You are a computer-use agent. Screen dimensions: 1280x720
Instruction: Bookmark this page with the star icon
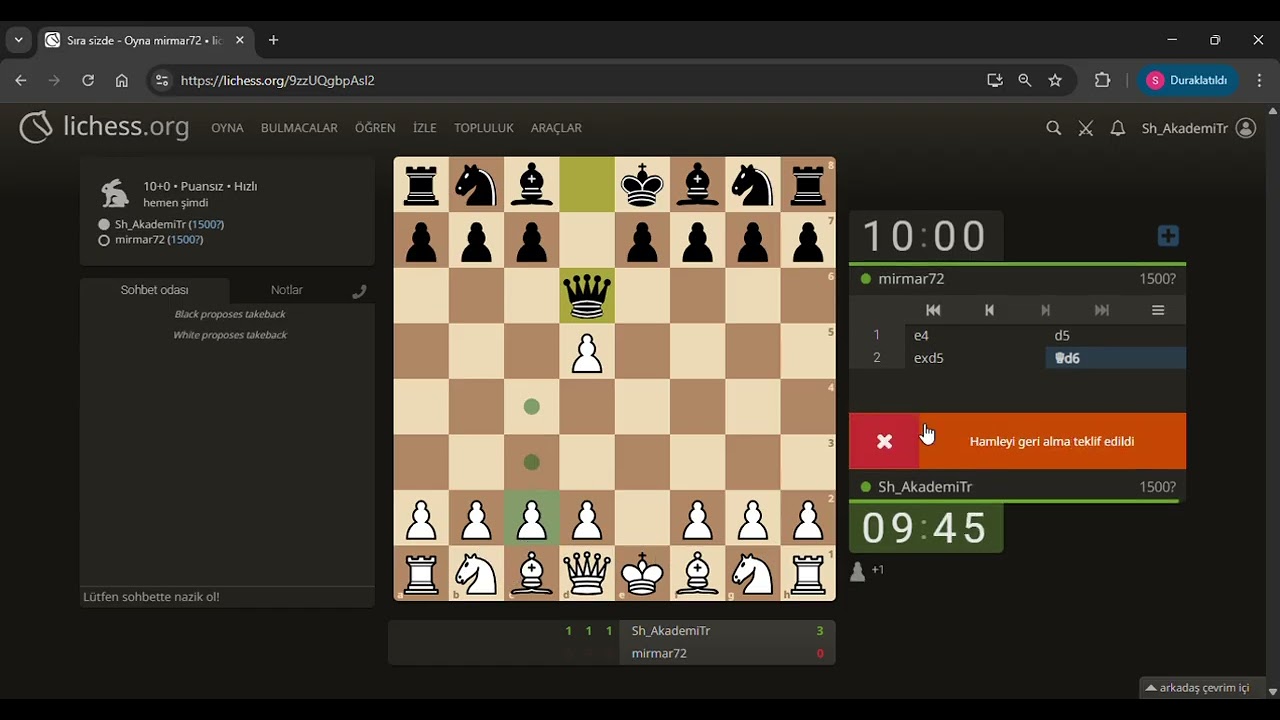(x=1055, y=80)
